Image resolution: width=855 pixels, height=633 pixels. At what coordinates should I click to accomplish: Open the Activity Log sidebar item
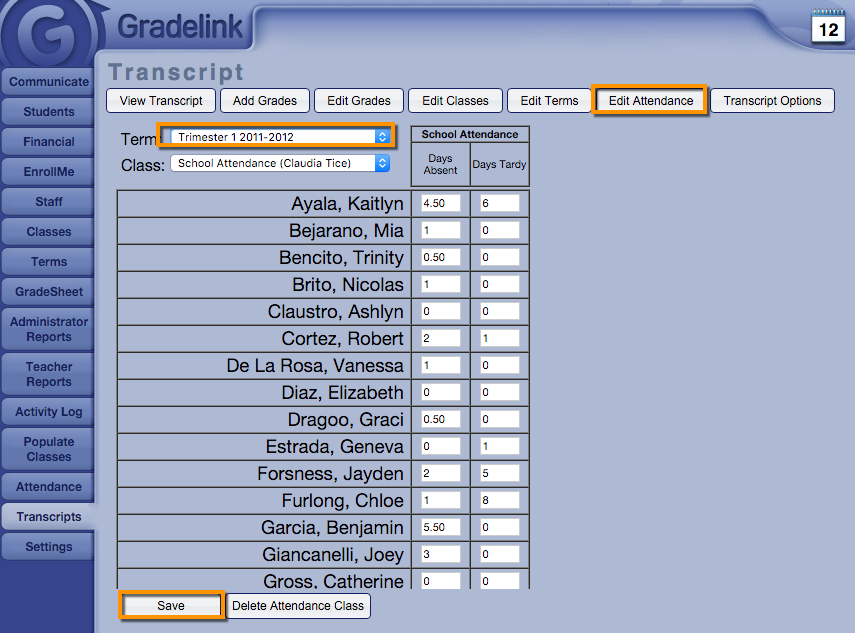(x=49, y=412)
